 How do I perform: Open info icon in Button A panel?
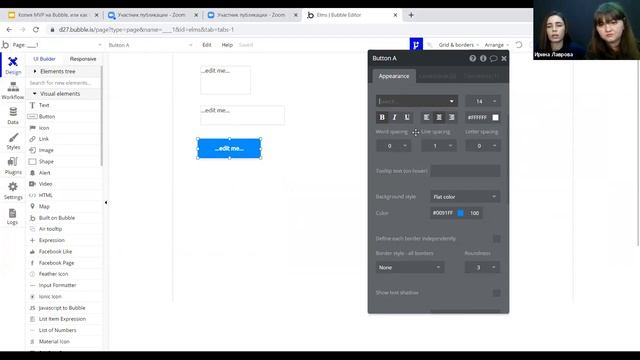483,58
